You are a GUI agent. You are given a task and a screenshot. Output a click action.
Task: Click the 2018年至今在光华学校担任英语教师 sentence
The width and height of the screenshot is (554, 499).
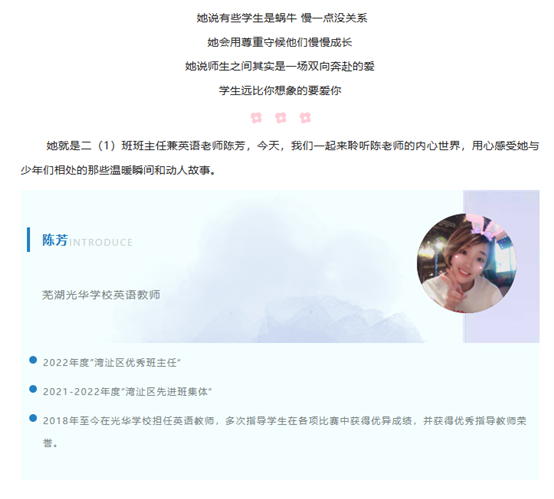point(285,432)
